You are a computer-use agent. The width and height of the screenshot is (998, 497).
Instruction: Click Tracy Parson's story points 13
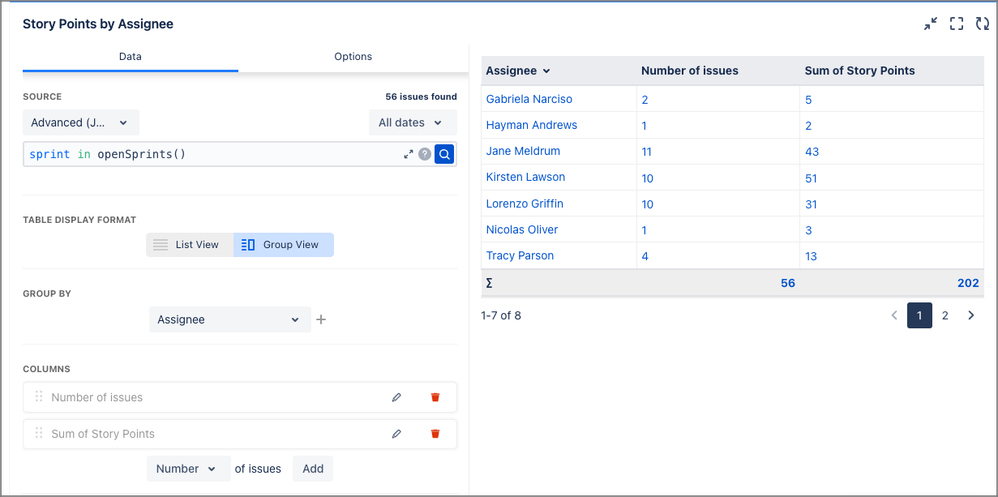pos(811,256)
